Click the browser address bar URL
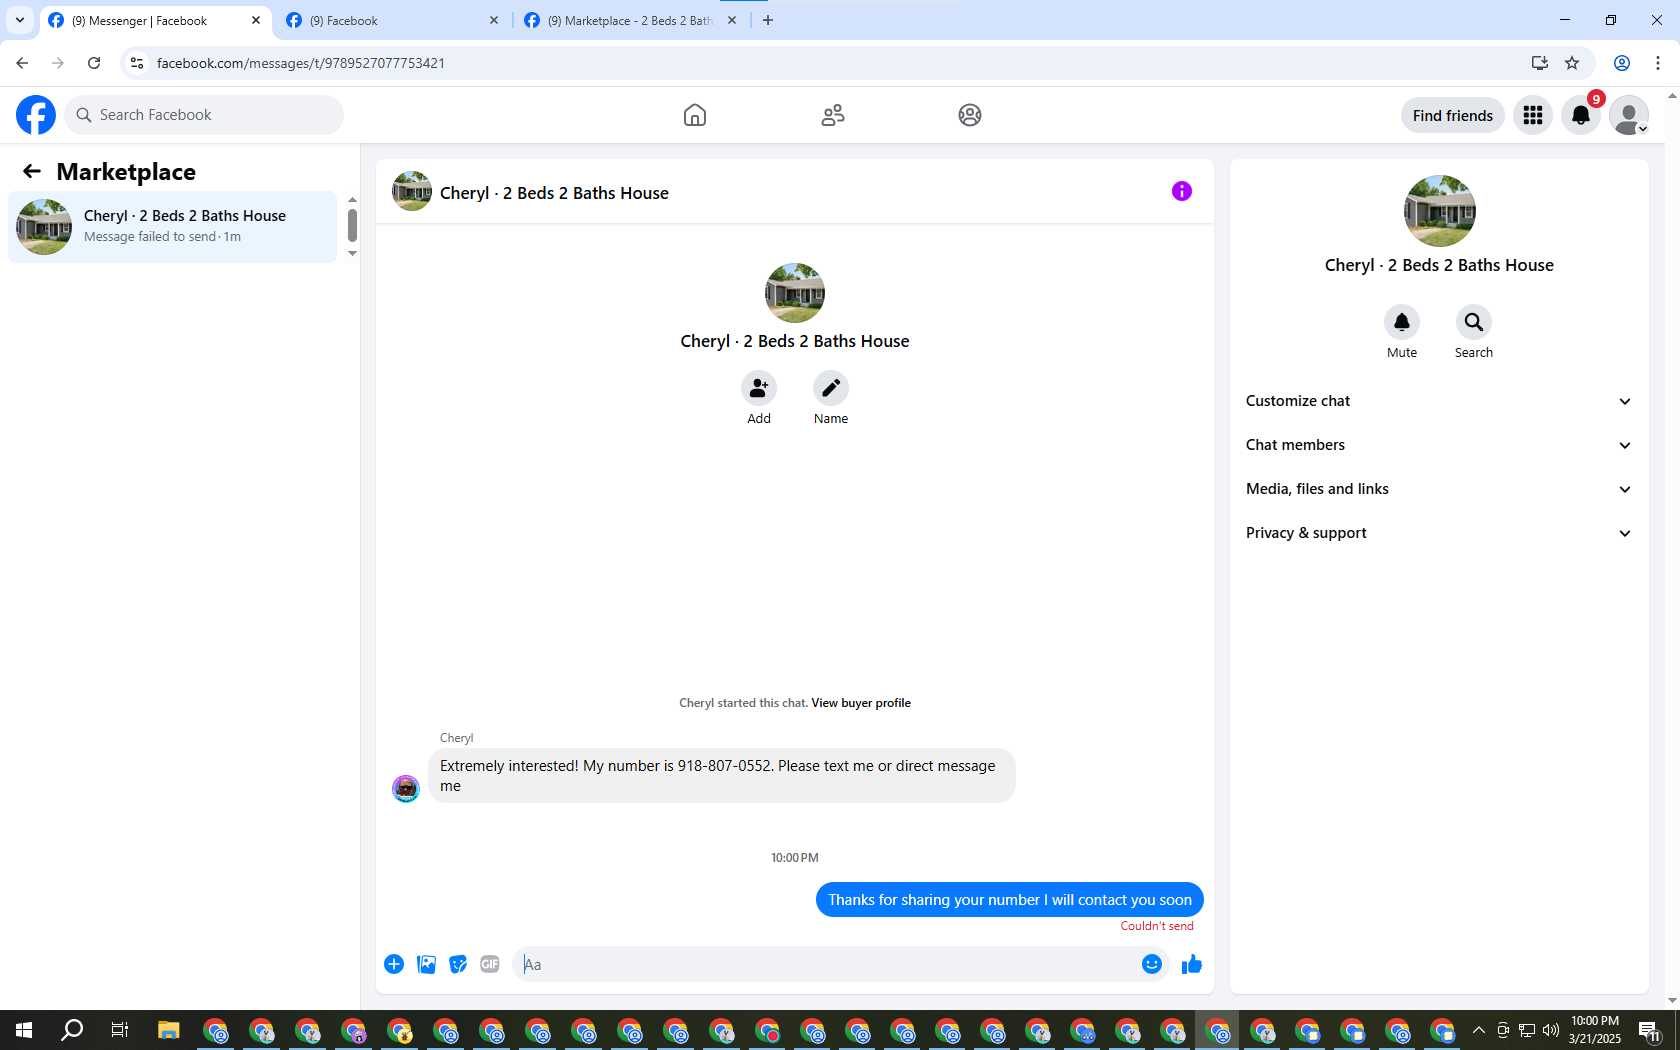The width and height of the screenshot is (1680, 1050). coord(301,63)
